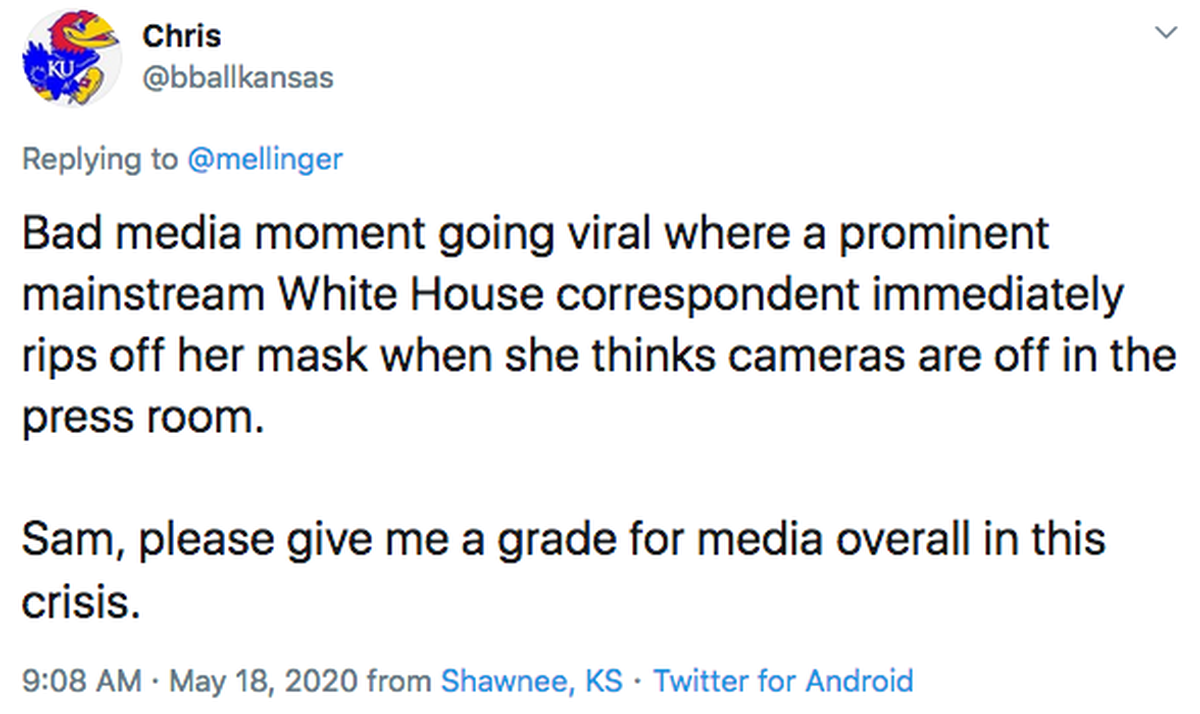The width and height of the screenshot is (1200, 714).
Task: Click the tweet's 'Bad media moment' paragraph
Action: coord(598,326)
